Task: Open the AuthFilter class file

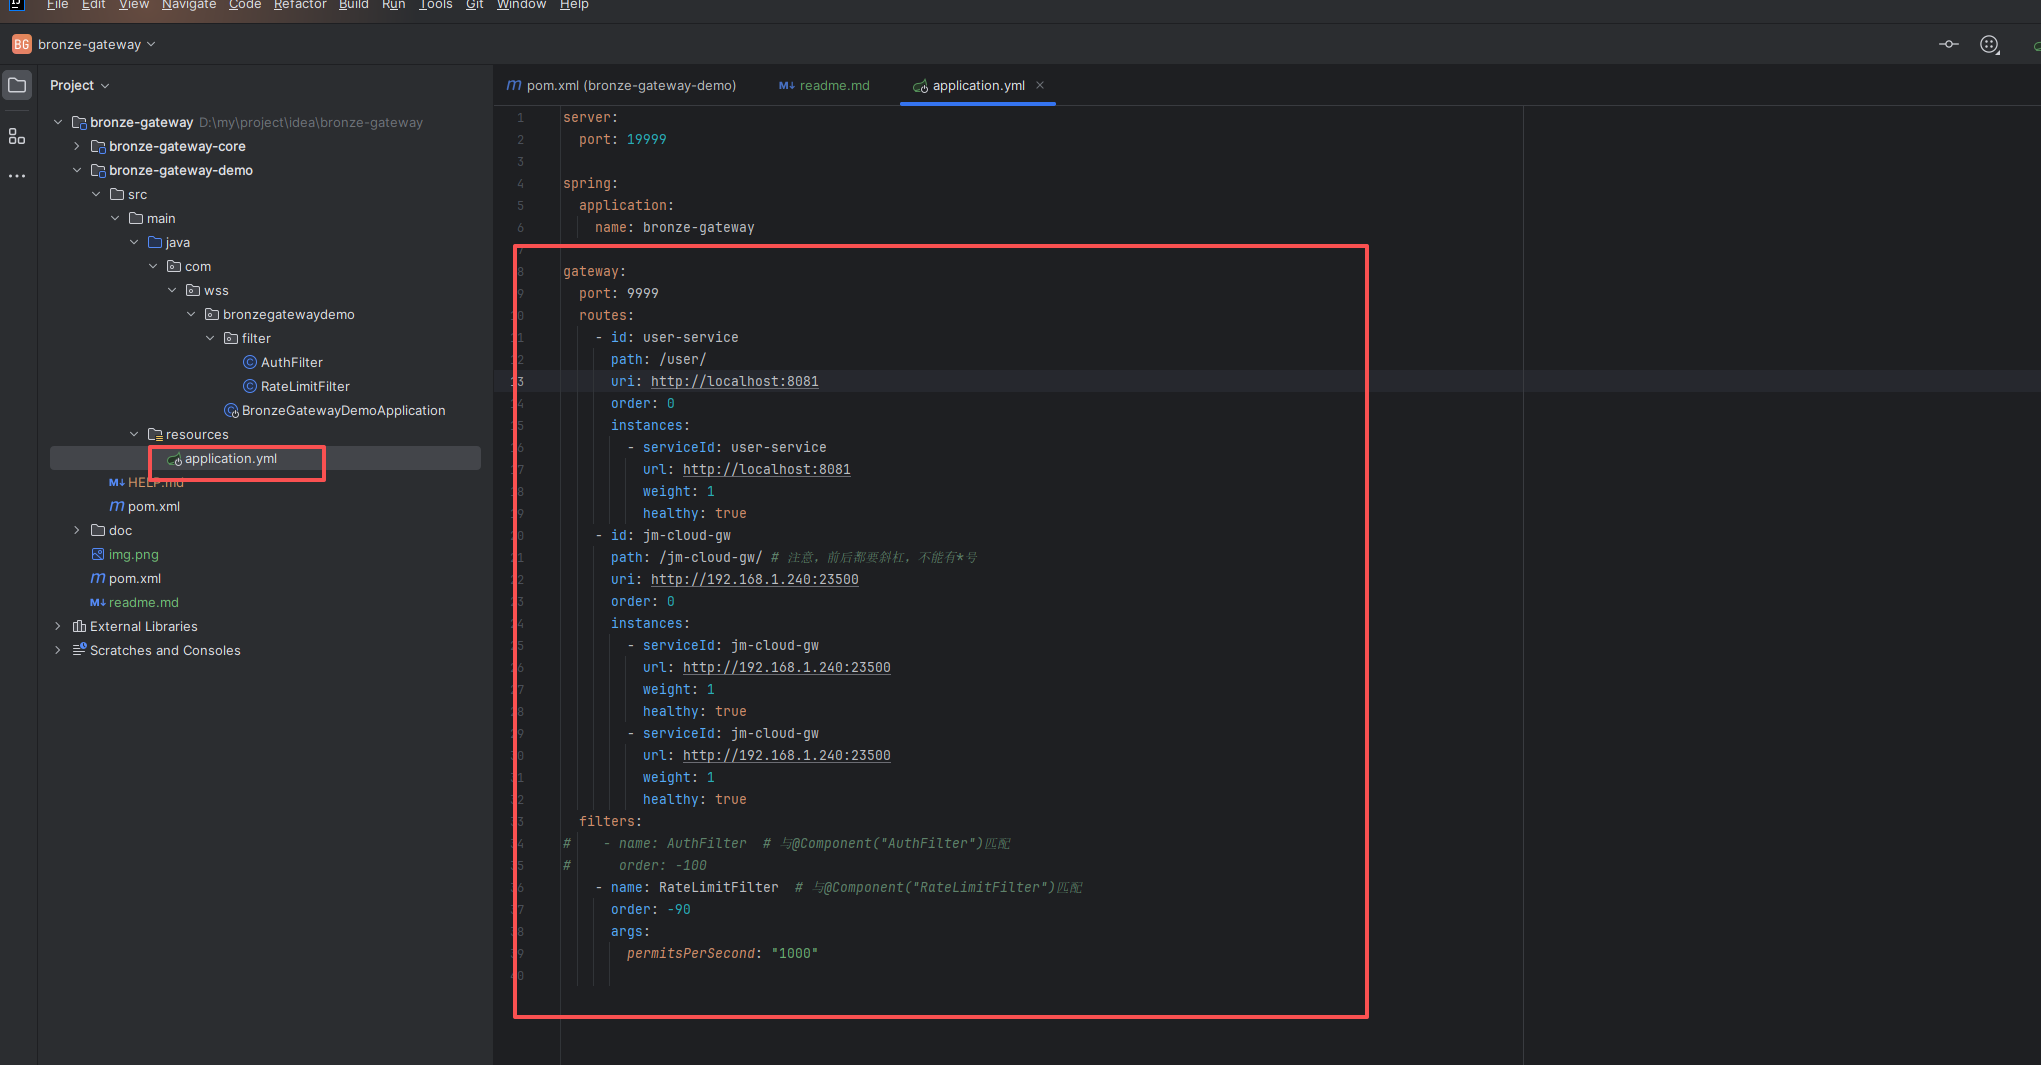Action: pos(291,362)
